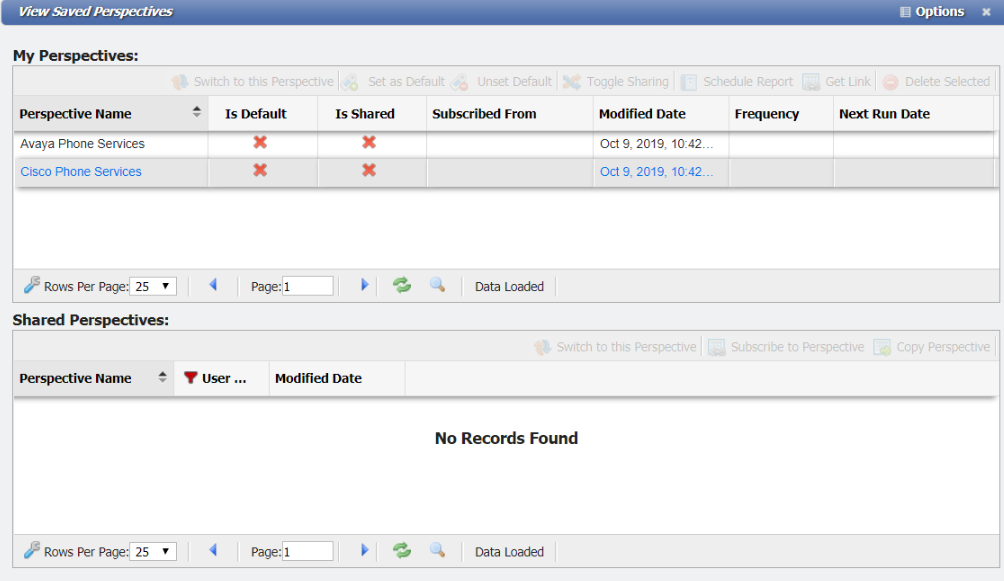1004x581 pixels.
Task: Select the Cisco Phone Services perspective
Action: click(x=81, y=172)
